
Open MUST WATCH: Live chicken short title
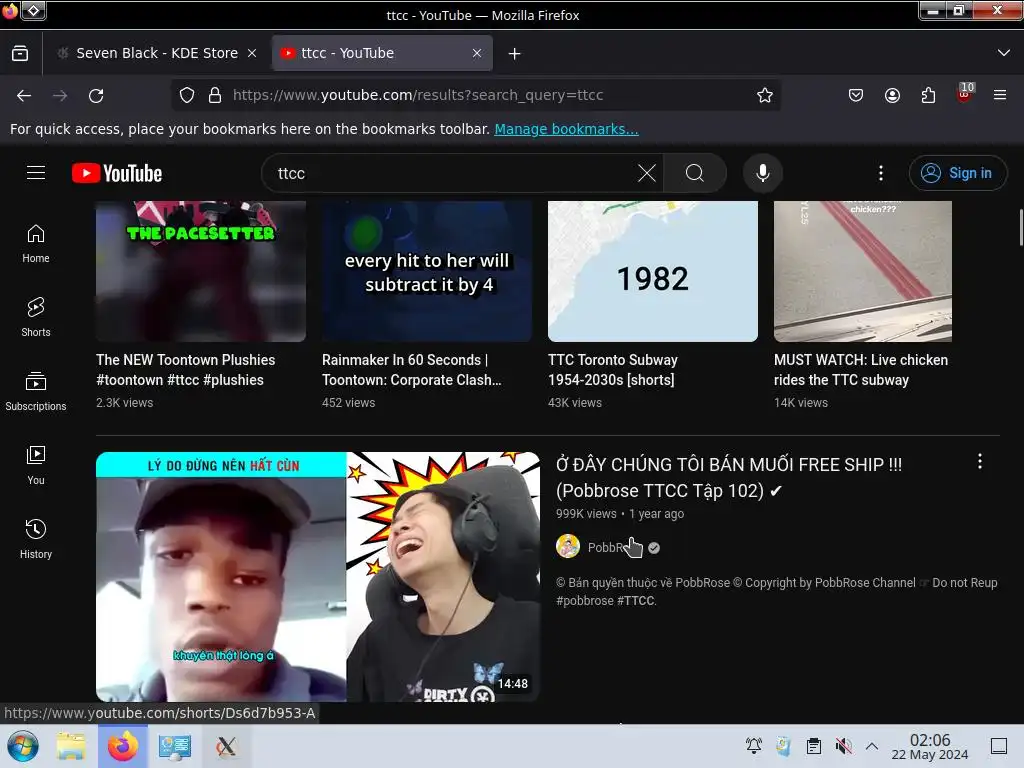tap(861, 370)
